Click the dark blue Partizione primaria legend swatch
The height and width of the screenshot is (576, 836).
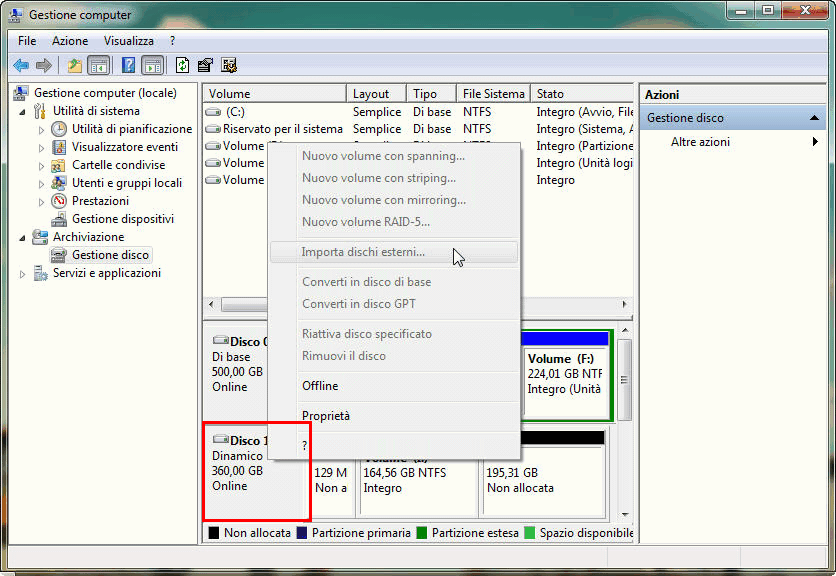click(x=302, y=533)
